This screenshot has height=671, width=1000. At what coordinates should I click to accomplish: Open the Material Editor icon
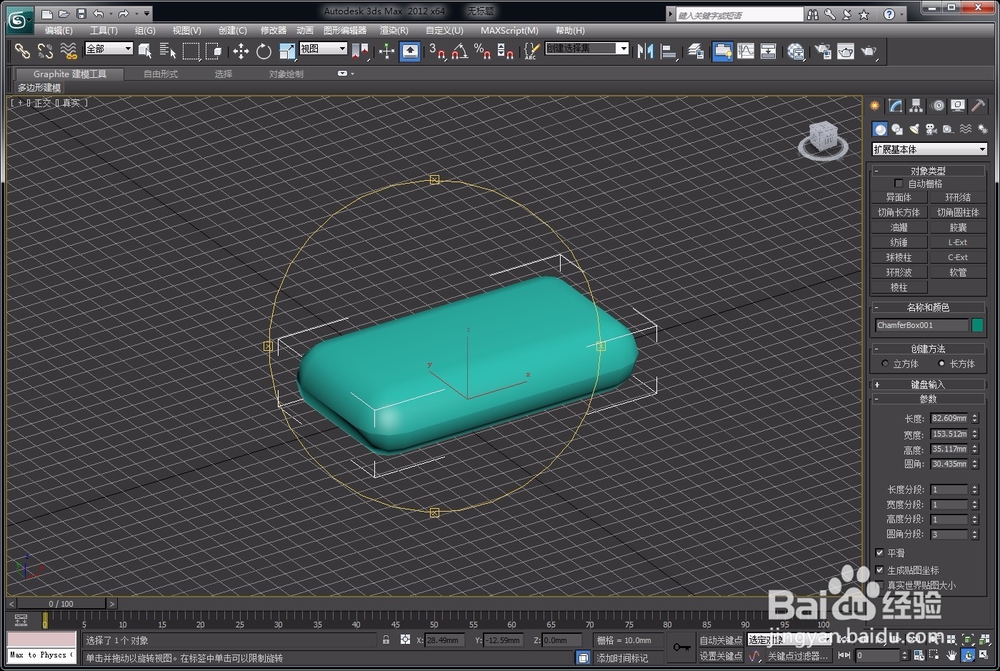tap(795, 51)
